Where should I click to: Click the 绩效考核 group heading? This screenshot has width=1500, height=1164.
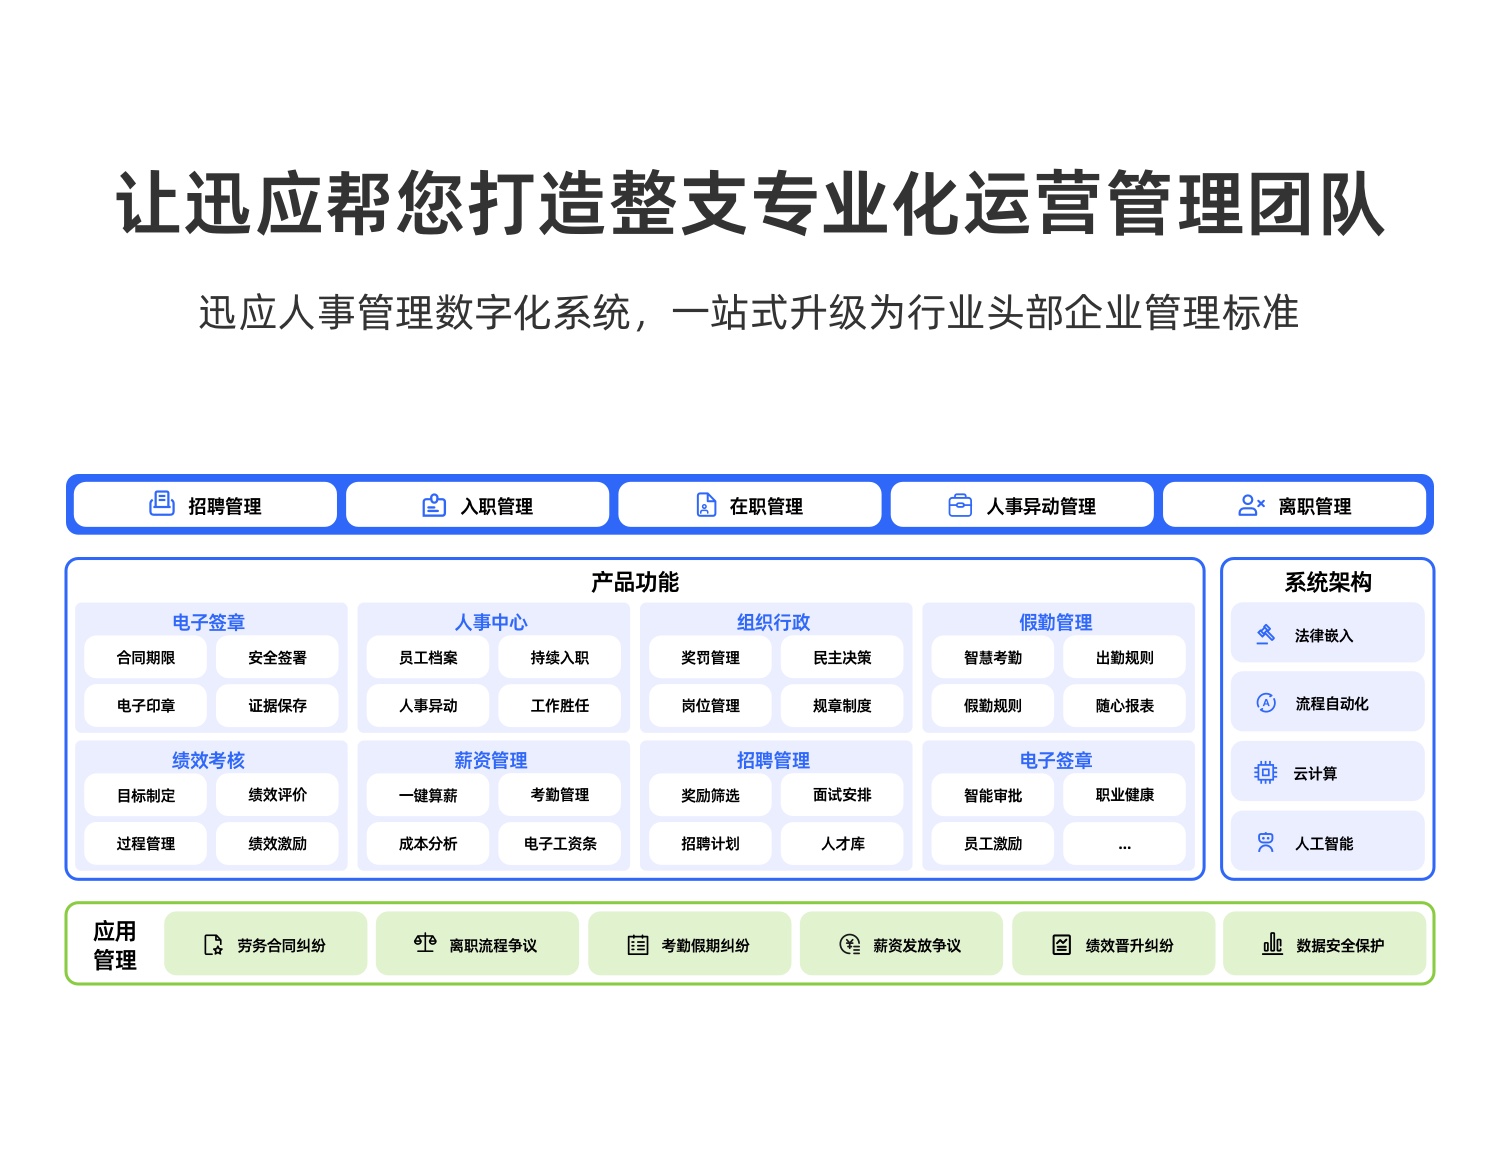(x=208, y=760)
